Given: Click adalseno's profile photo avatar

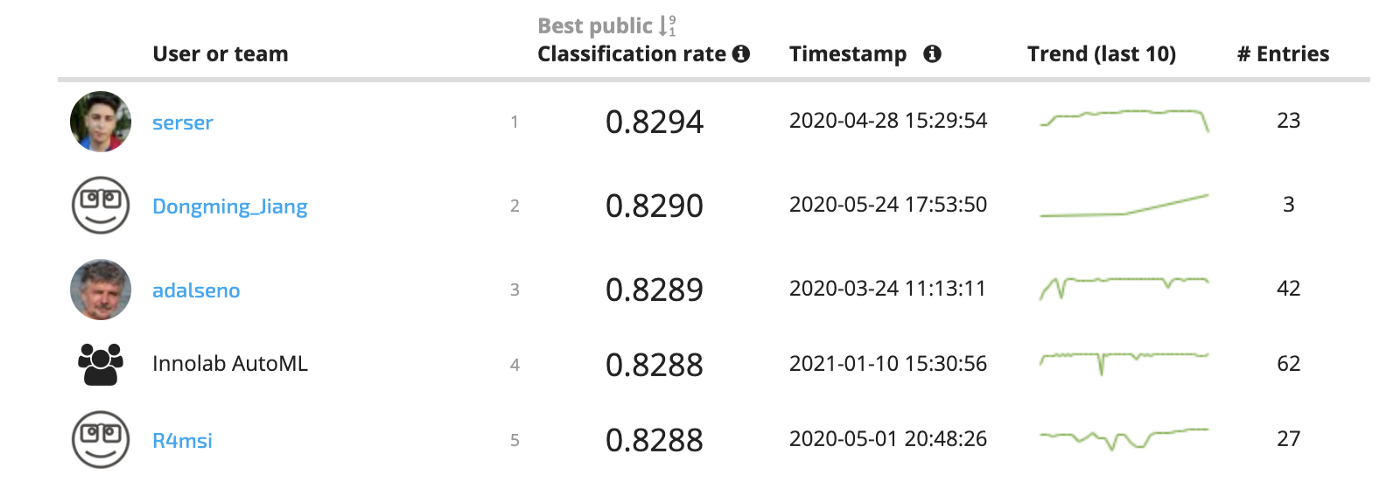Looking at the screenshot, I should pyautogui.click(x=101, y=290).
